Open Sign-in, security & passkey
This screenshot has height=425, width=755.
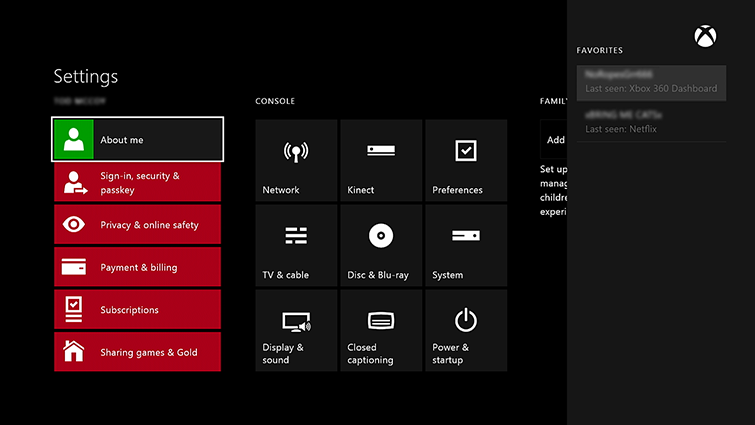[138, 182]
